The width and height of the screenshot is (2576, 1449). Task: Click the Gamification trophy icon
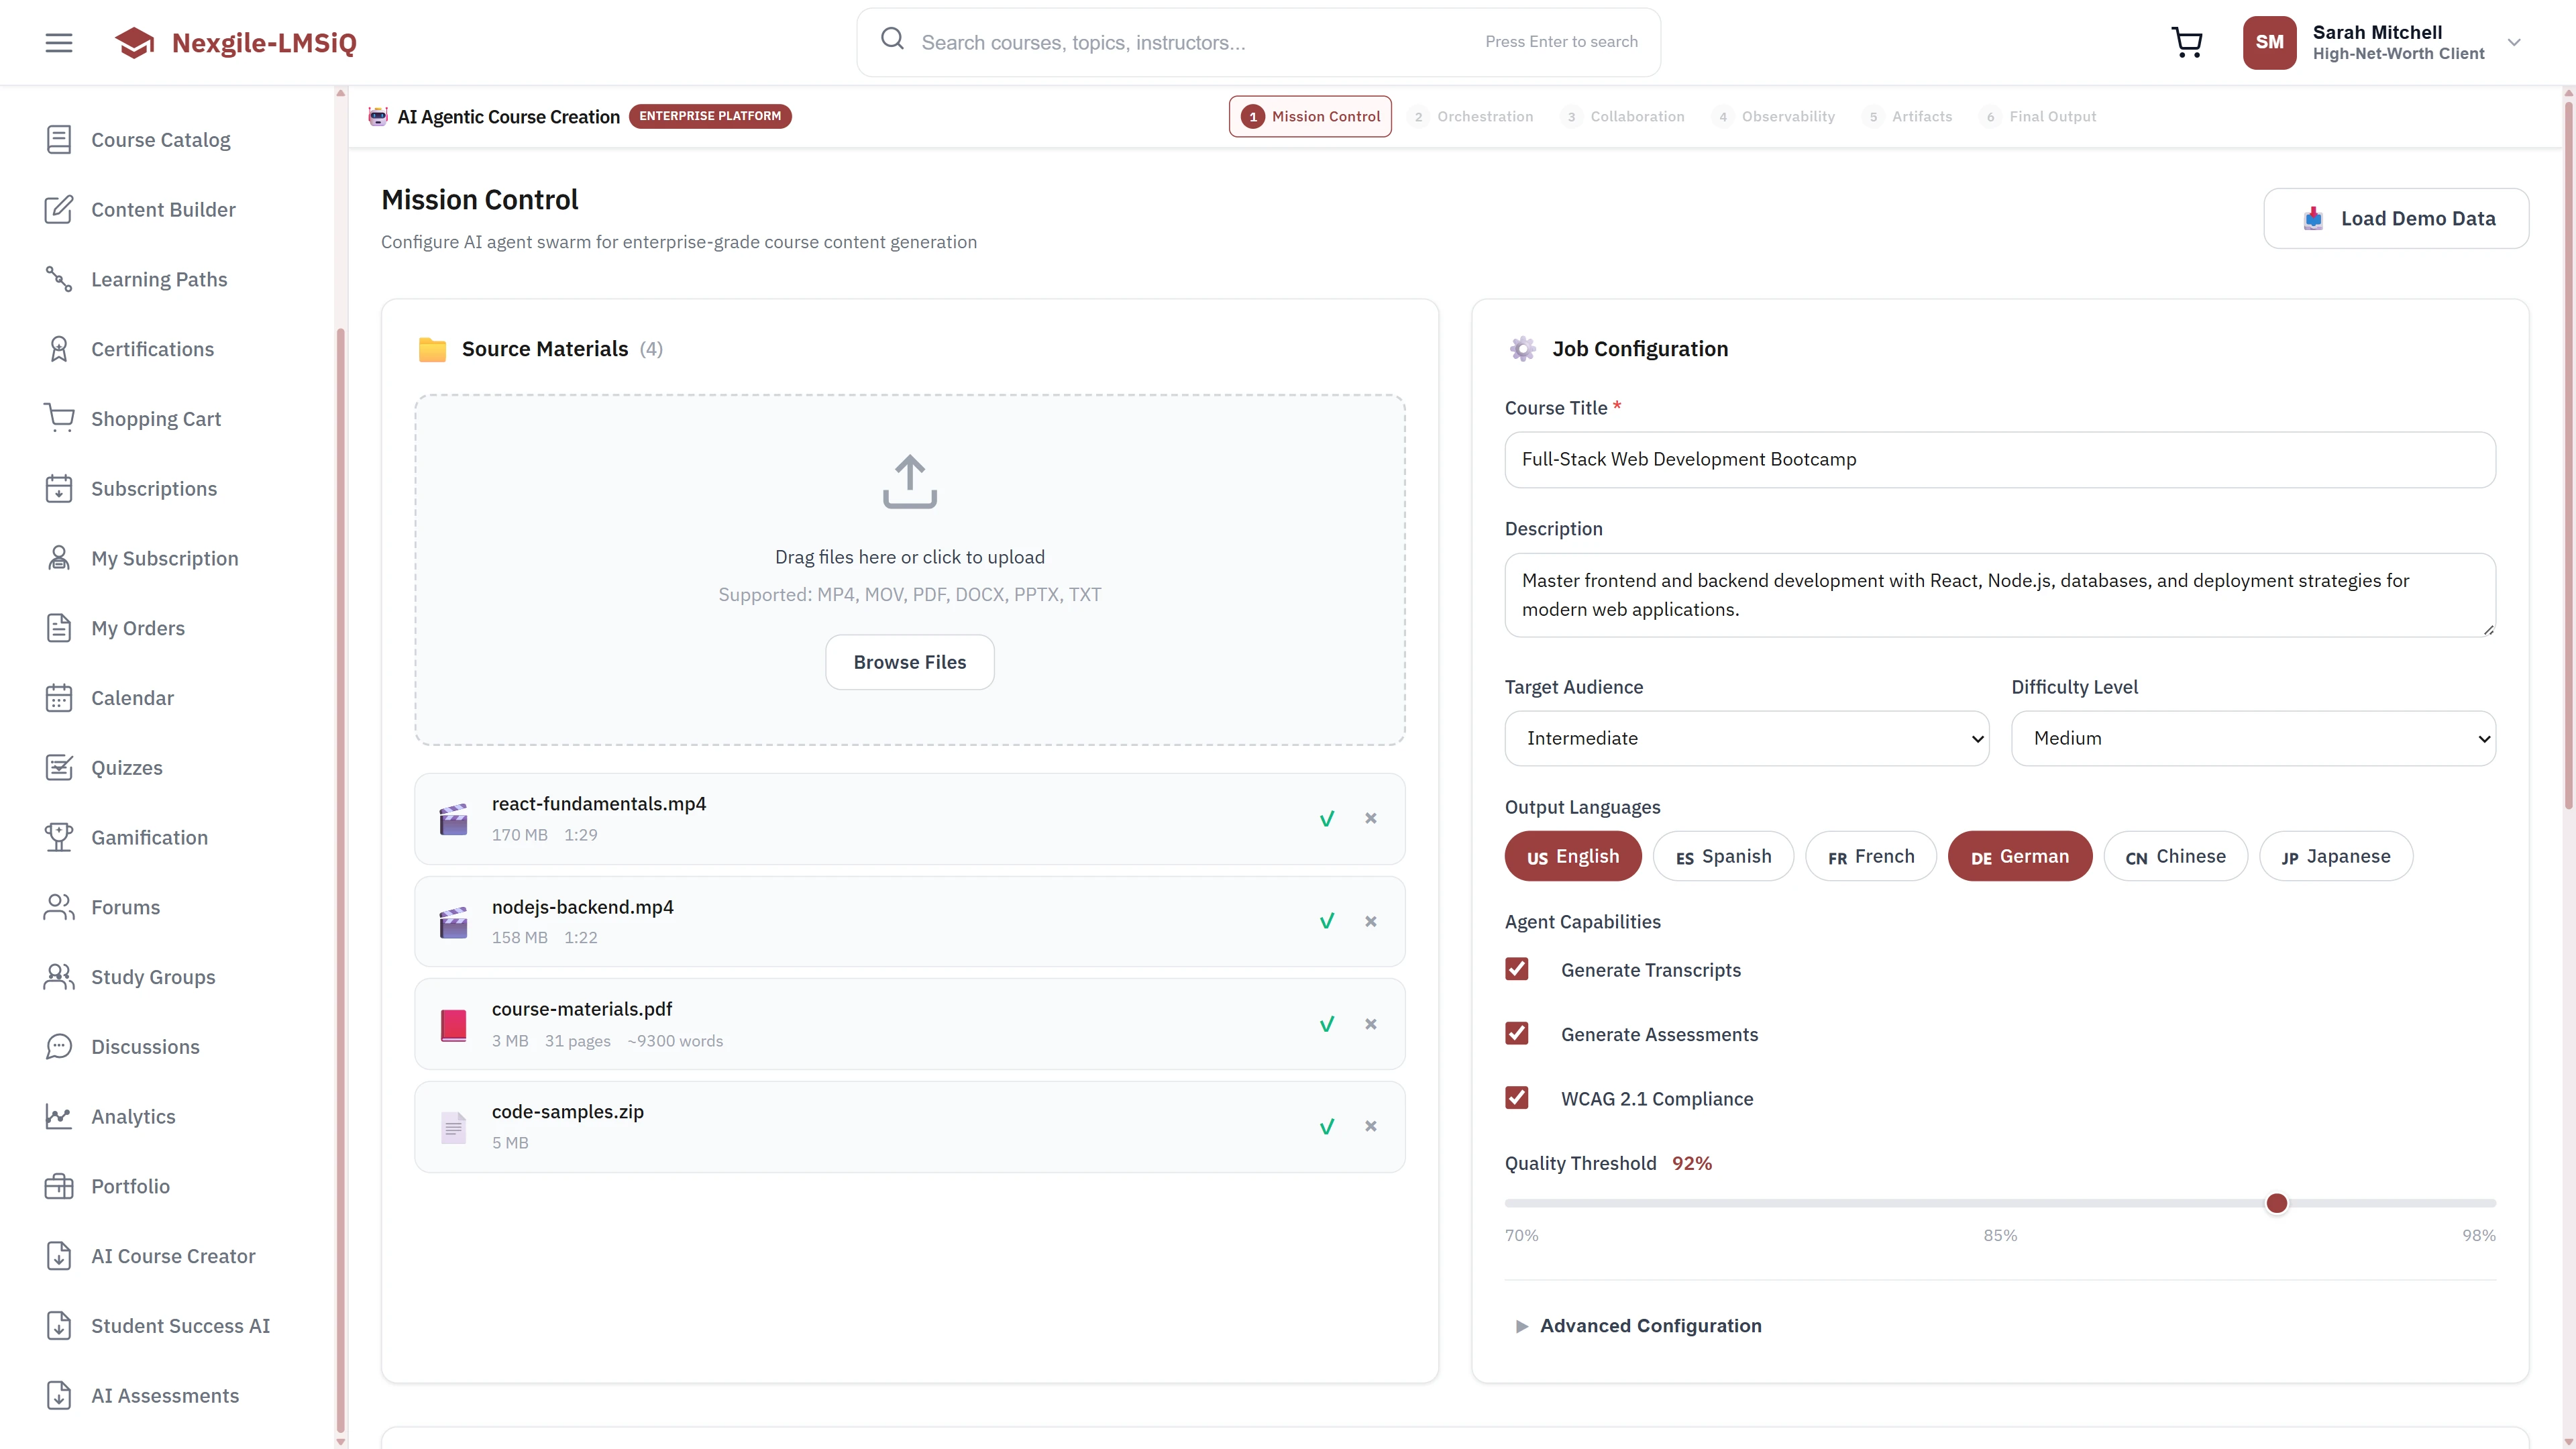click(59, 837)
